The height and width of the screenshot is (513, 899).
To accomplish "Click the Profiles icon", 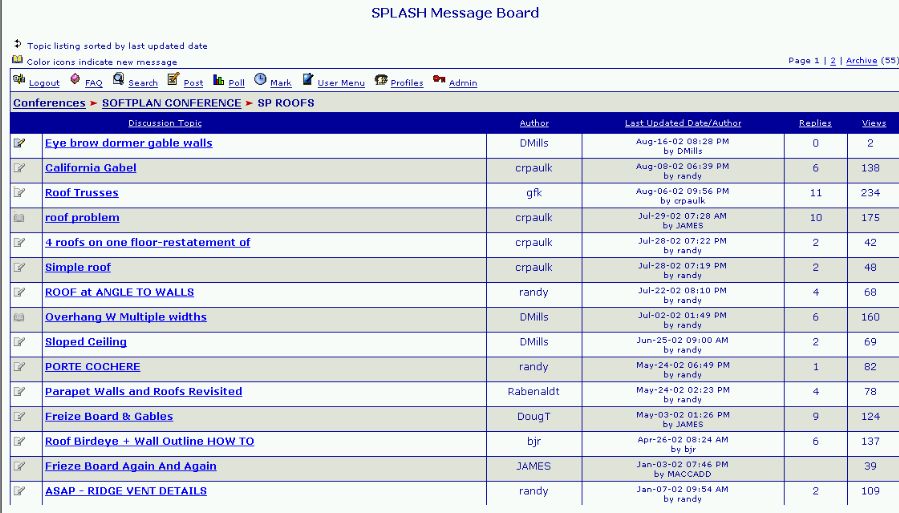I will (381, 80).
